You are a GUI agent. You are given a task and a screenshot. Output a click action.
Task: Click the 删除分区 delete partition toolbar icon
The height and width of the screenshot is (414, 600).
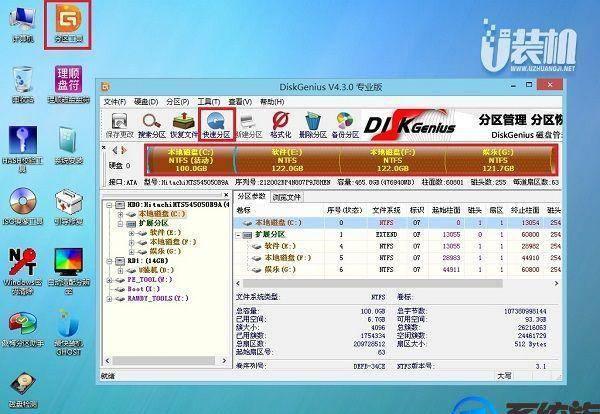click(313, 125)
